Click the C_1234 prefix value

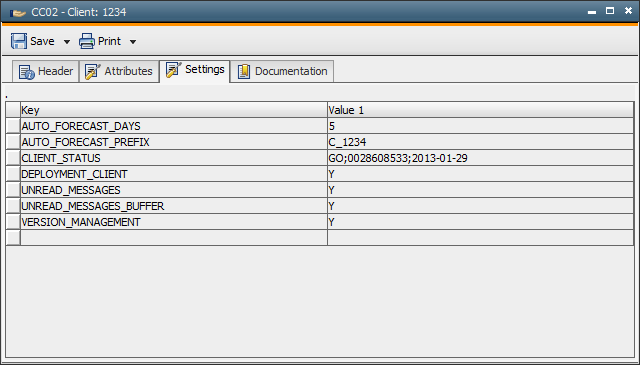pos(480,142)
